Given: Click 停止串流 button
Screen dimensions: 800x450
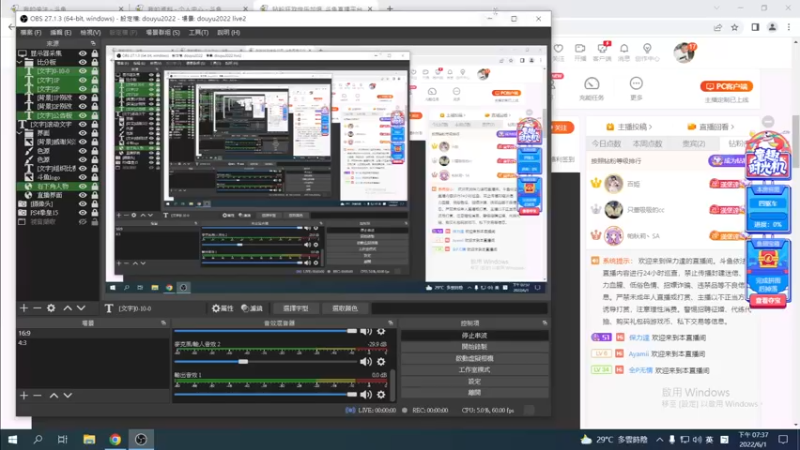Looking at the screenshot, I should point(474,336).
